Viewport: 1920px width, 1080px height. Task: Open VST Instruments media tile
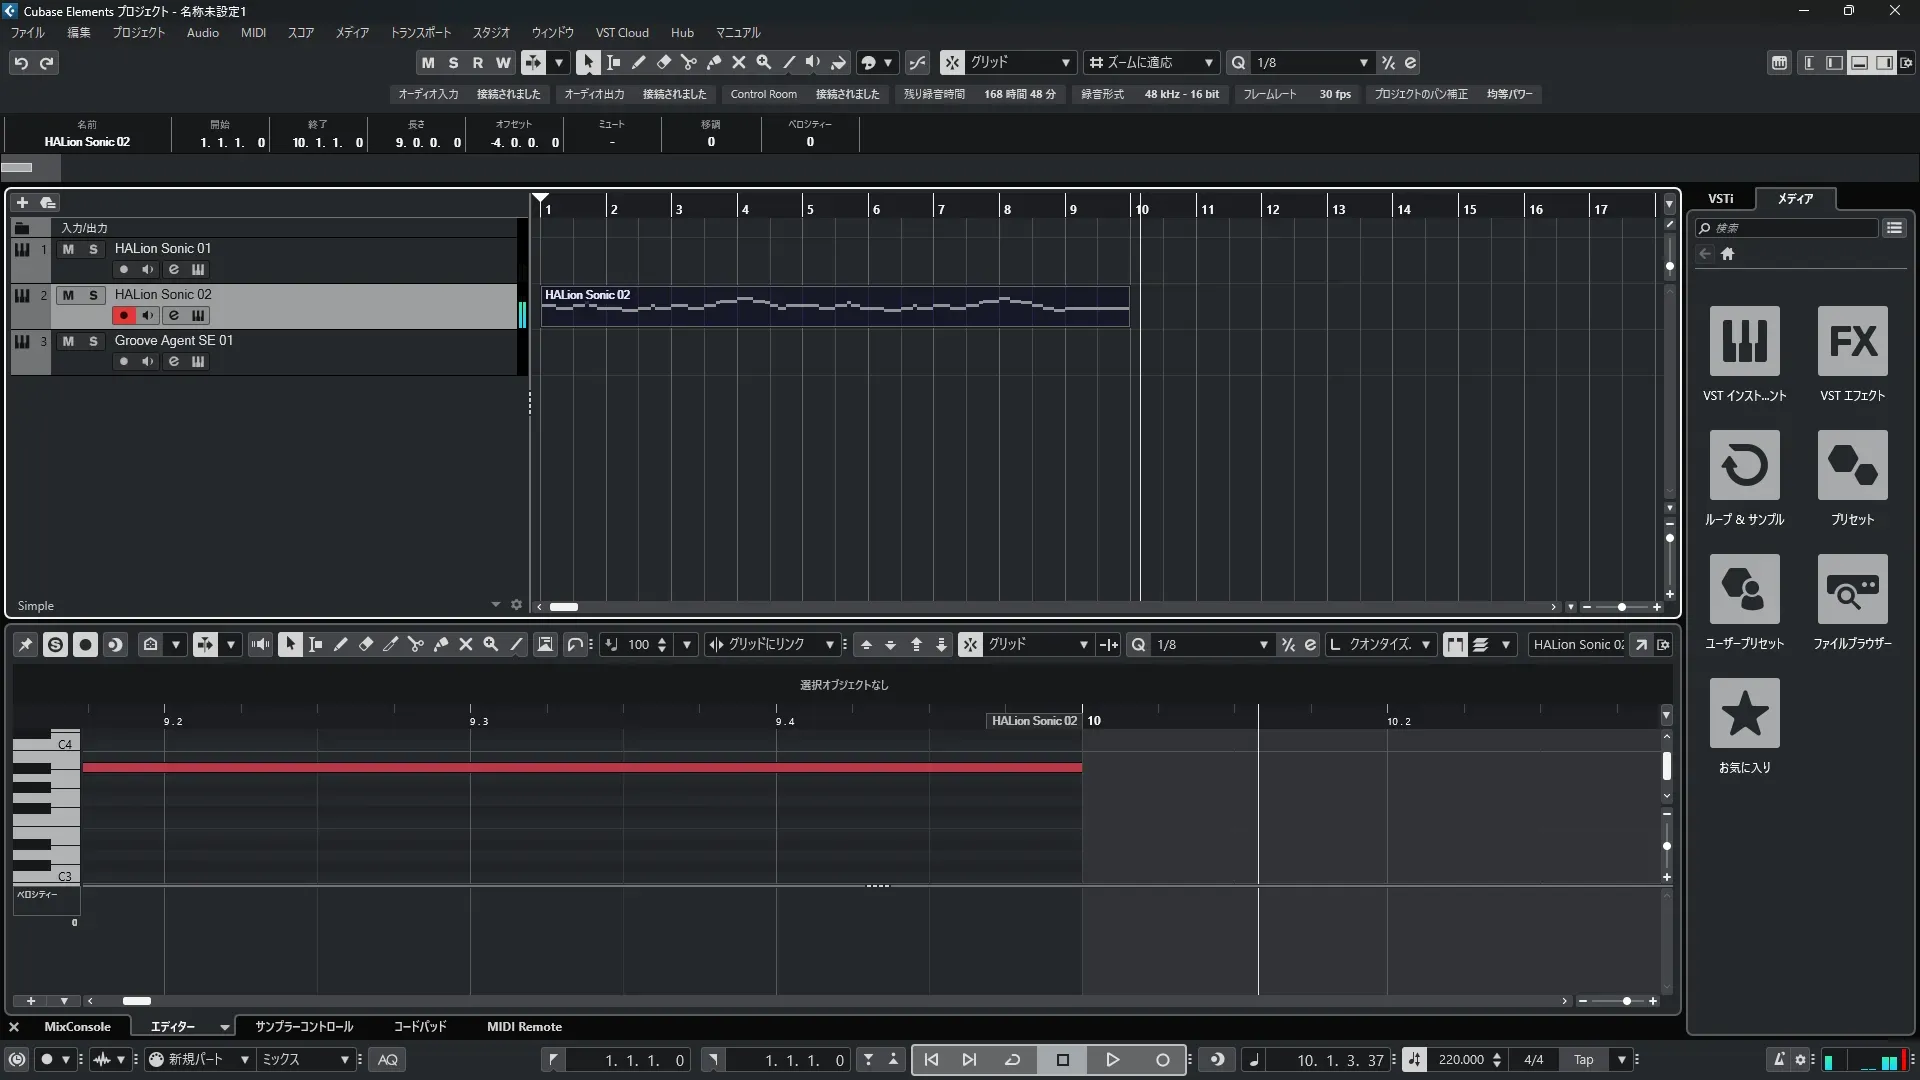click(1744, 341)
